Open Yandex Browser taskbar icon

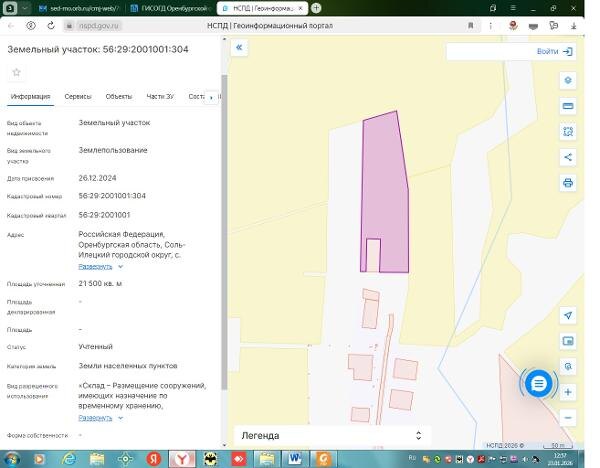(182, 458)
